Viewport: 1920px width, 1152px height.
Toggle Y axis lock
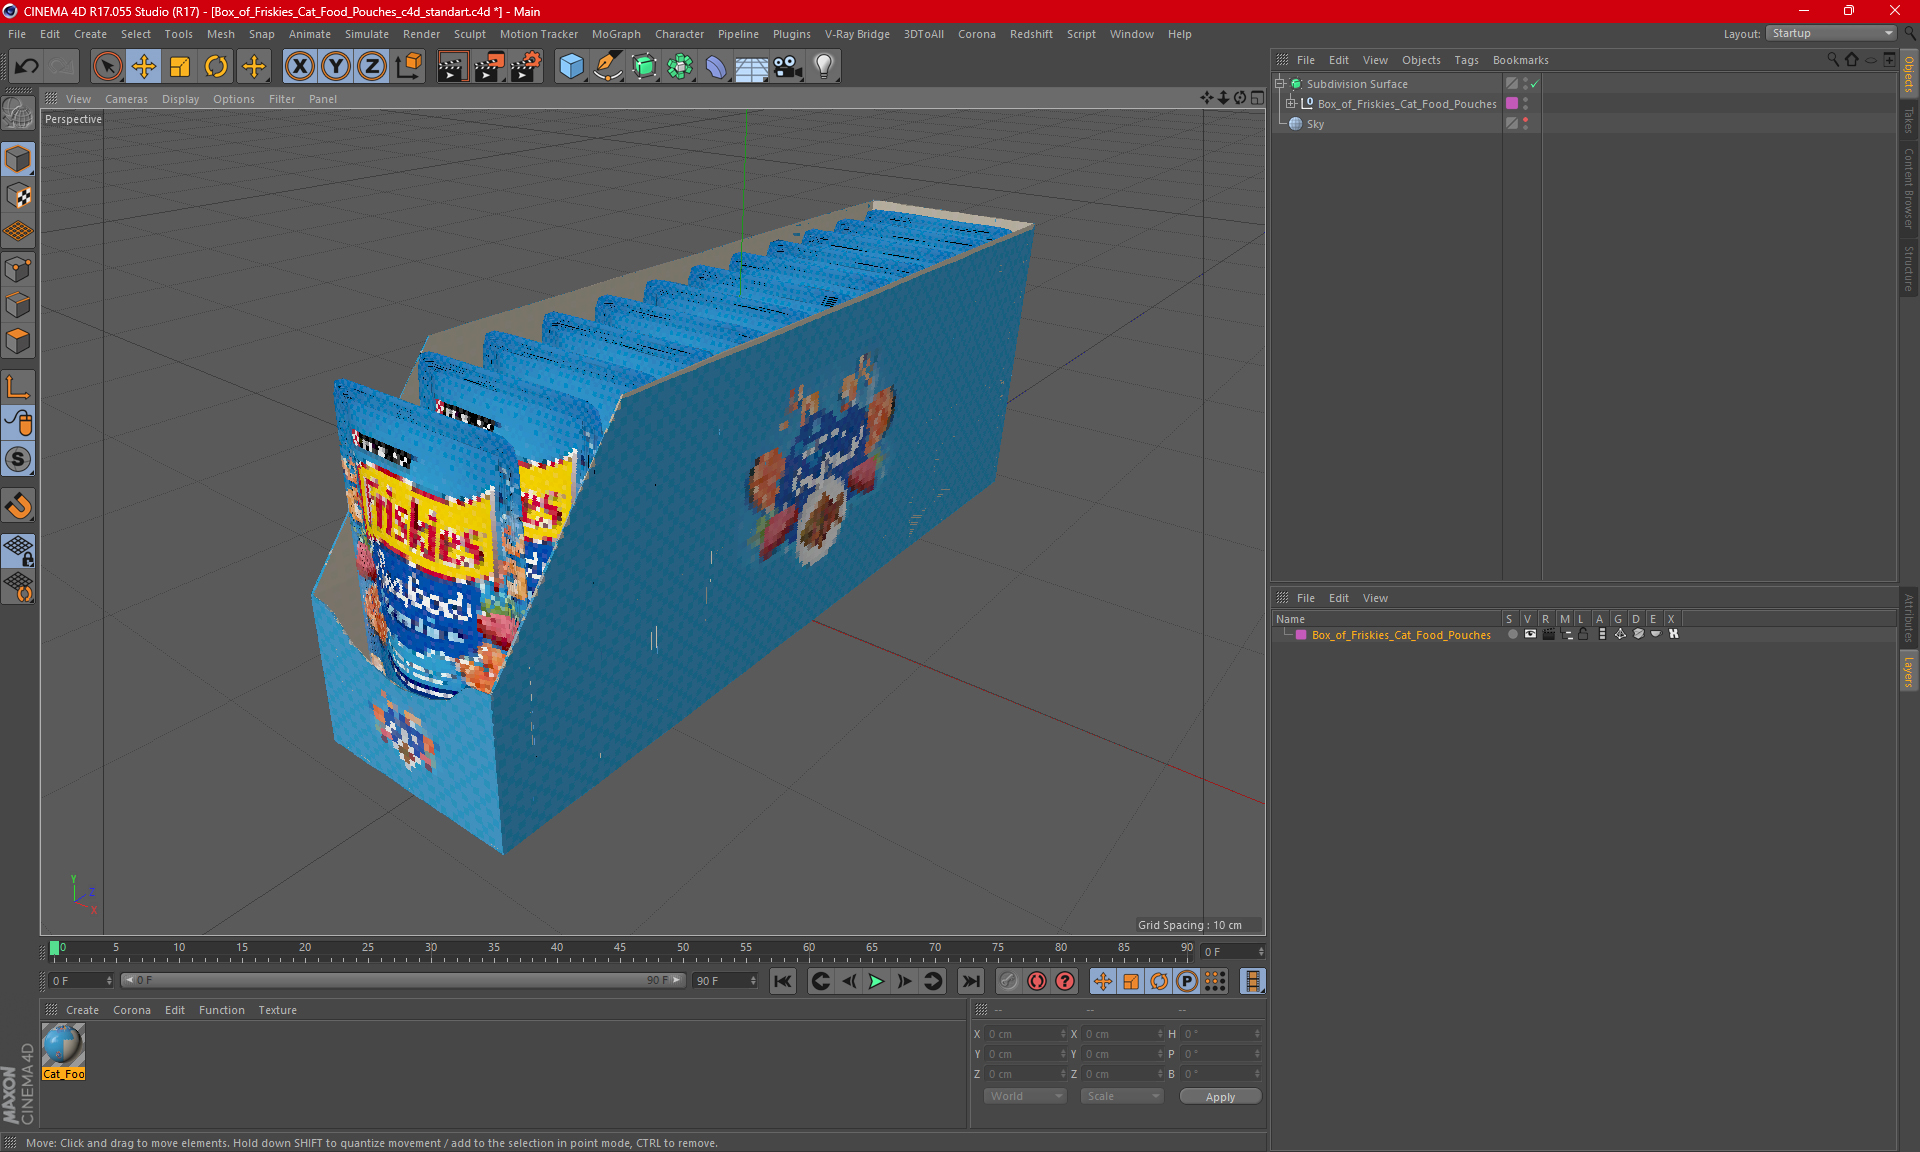tap(336, 66)
